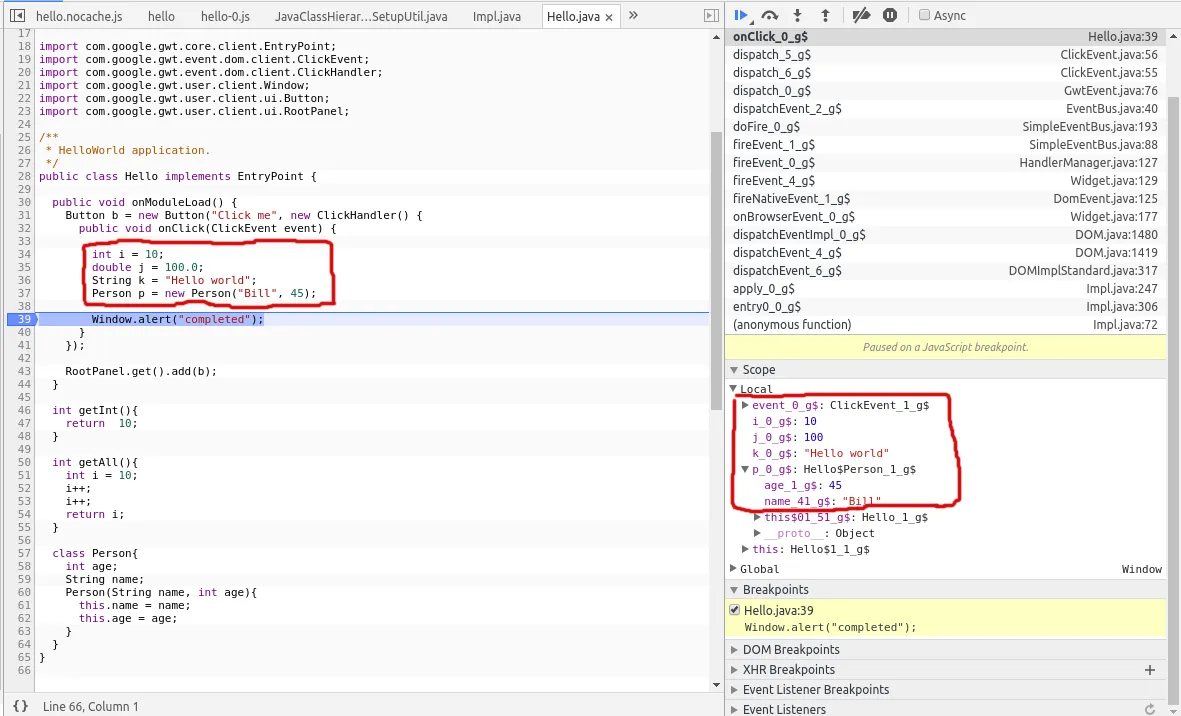The image size is (1181, 716).
Task: Expand the __proto__ Object entry
Action: [757, 533]
